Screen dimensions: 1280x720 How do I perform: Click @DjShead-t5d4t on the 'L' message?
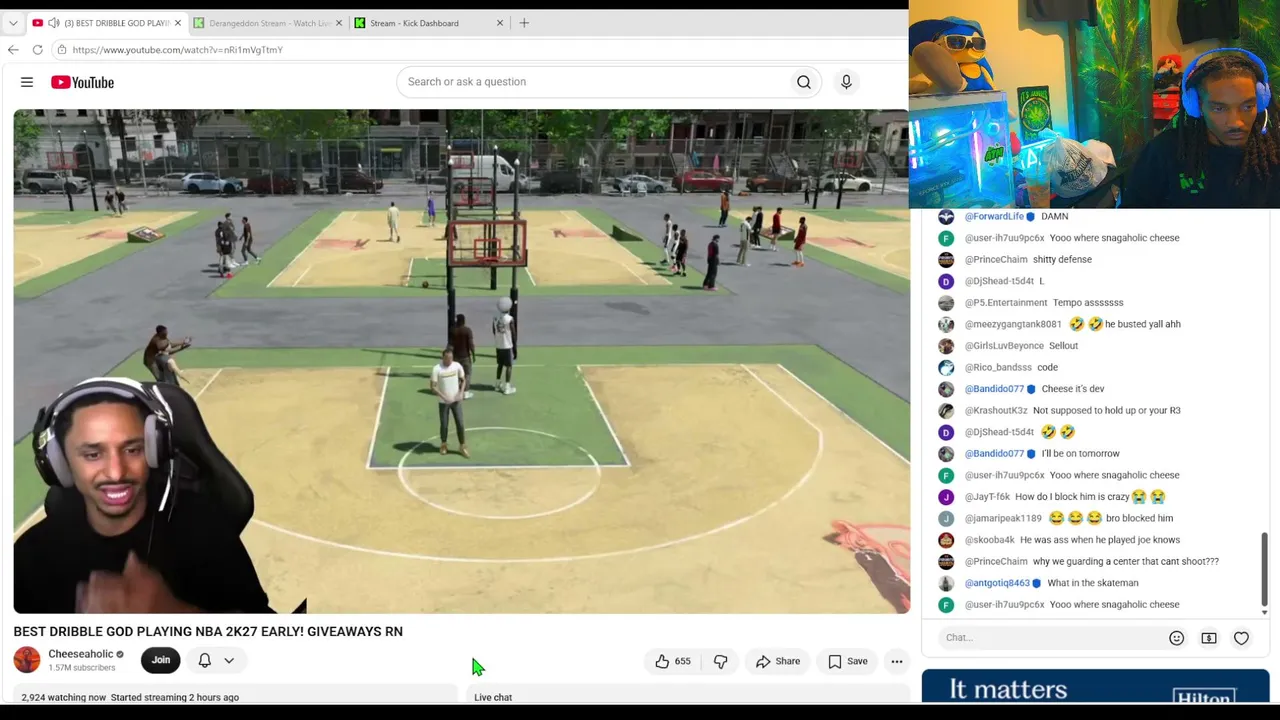pyautogui.click(x=999, y=281)
